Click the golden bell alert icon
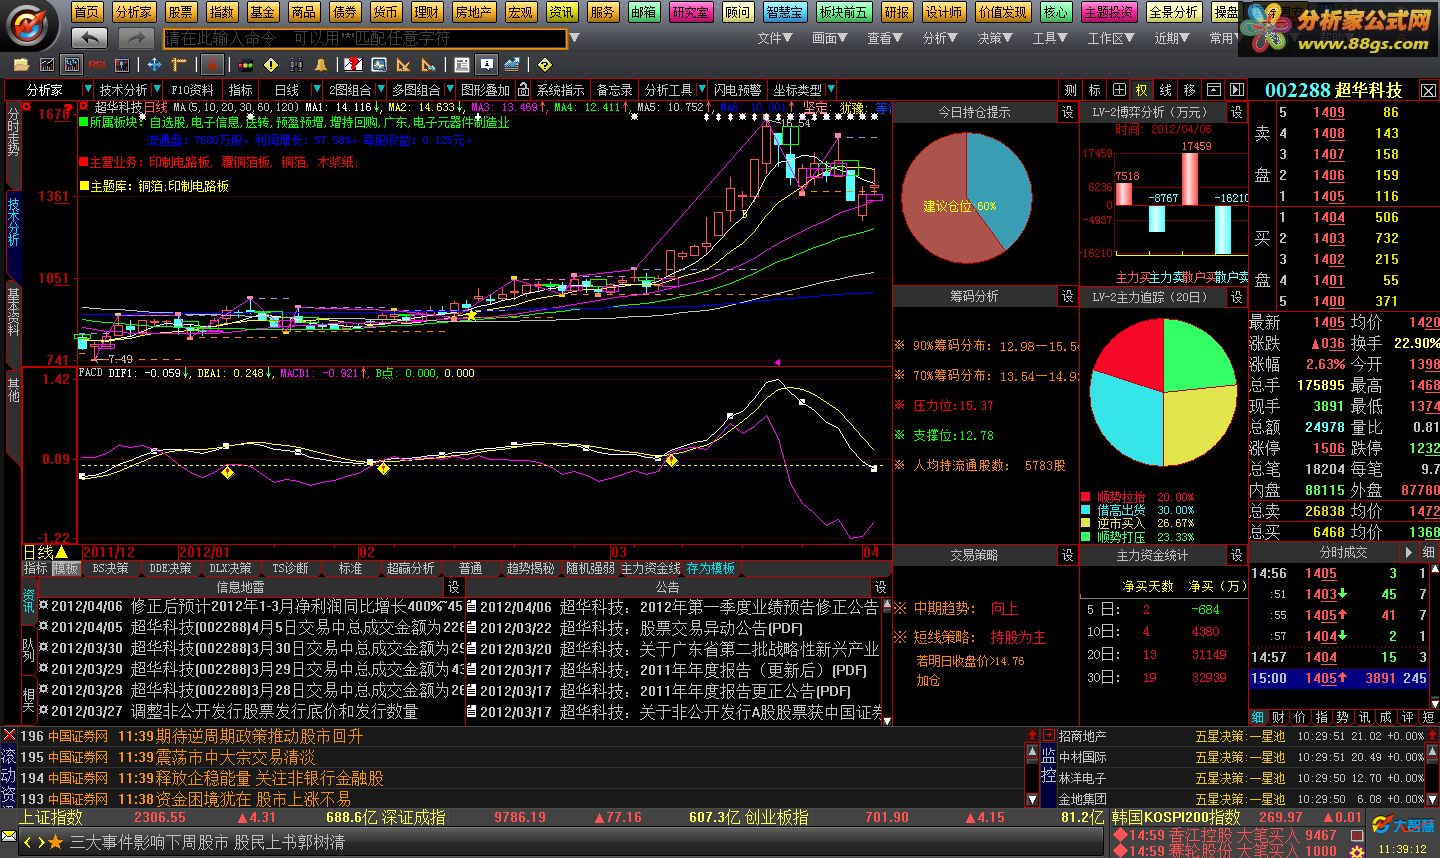This screenshot has height=858, width=1440. pyautogui.click(x=321, y=64)
